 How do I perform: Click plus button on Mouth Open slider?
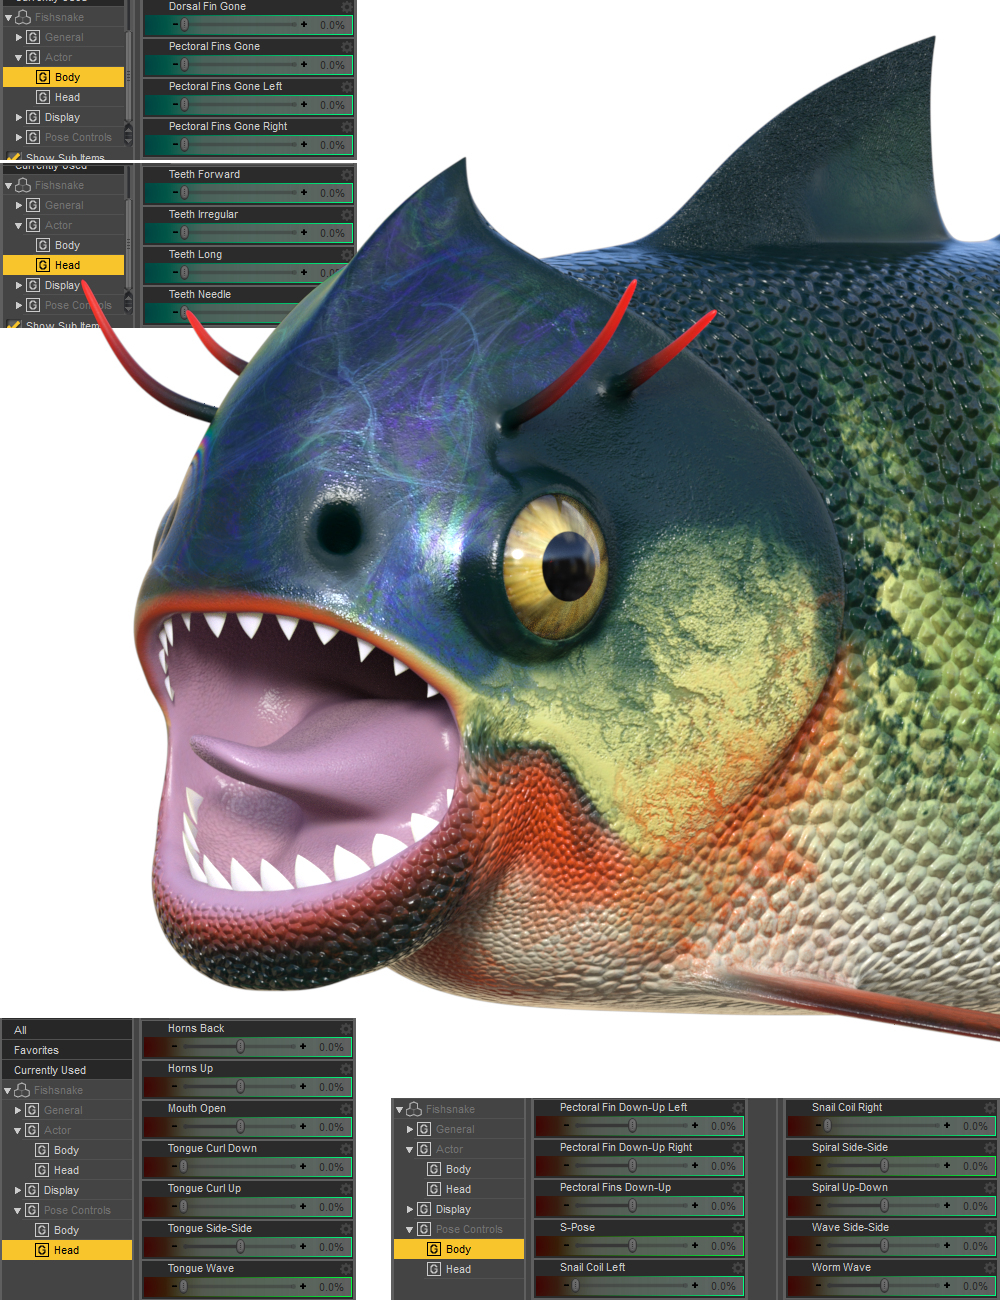[x=303, y=1126]
